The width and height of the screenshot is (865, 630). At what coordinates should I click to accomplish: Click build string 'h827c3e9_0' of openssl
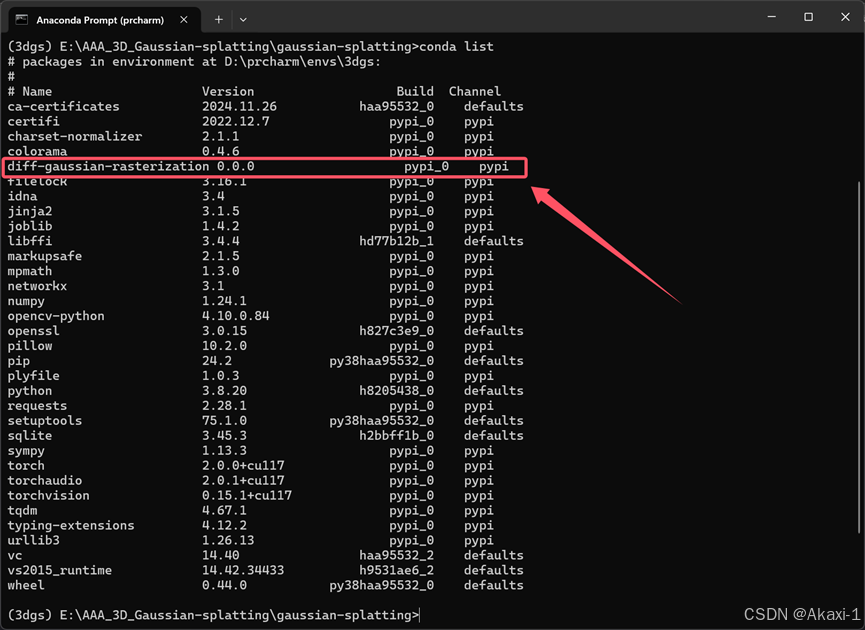pos(397,331)
